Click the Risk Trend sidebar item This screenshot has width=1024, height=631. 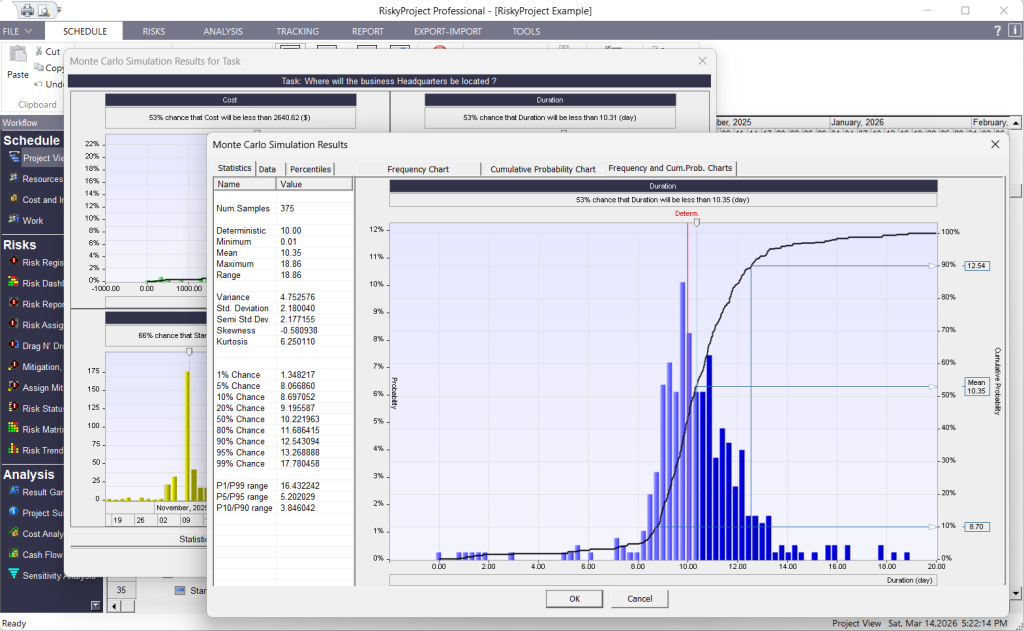14,450
